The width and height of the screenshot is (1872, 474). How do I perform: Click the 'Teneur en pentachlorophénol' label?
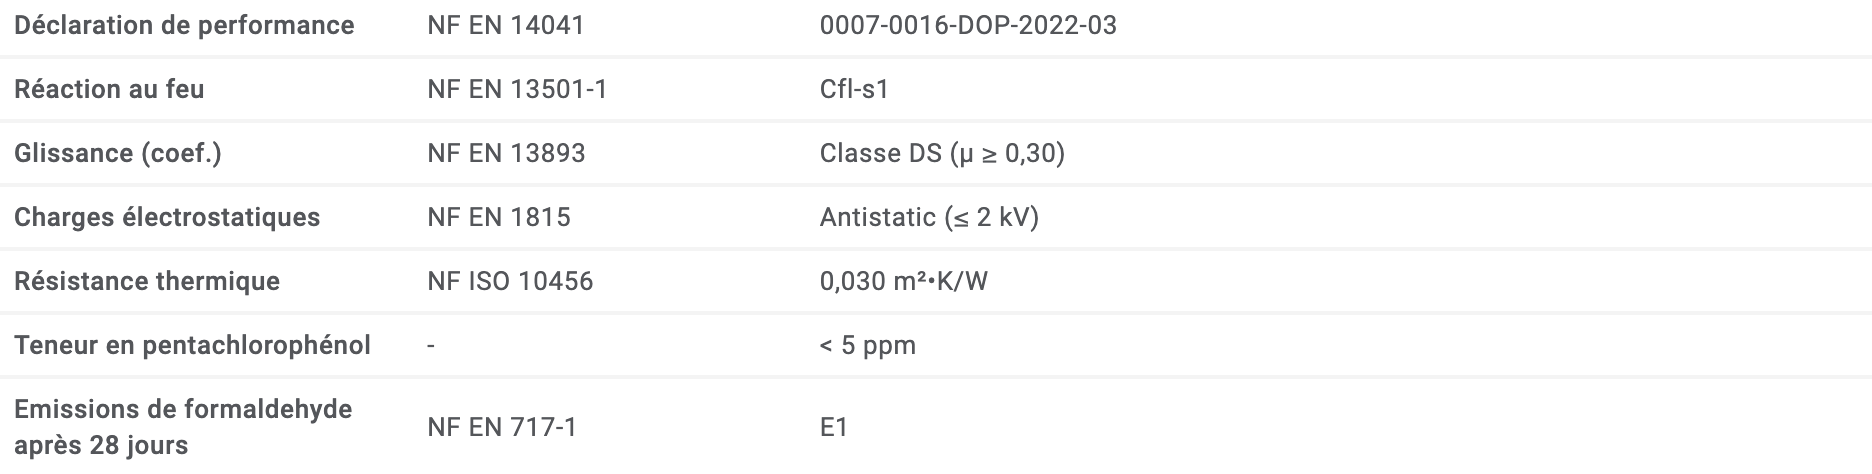tap(192, 345)
